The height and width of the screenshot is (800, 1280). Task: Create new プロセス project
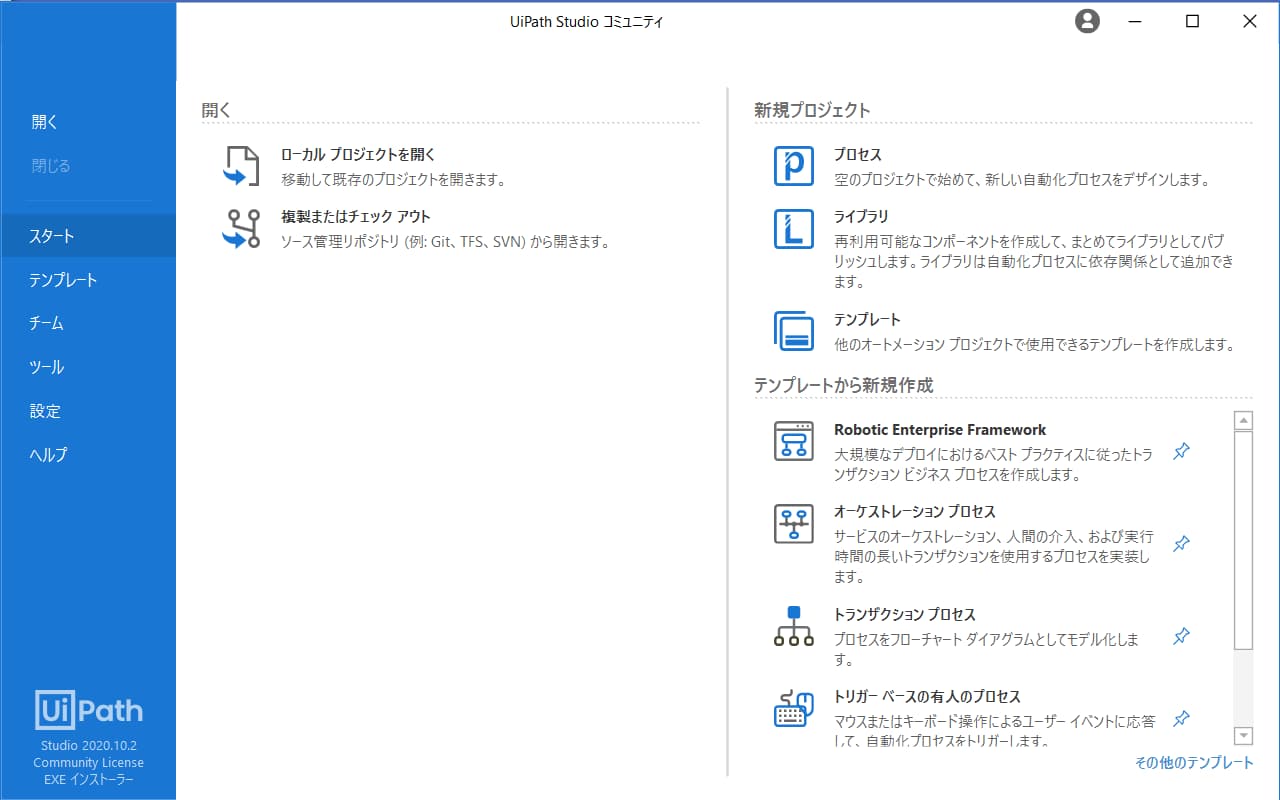tap(858, 155)
